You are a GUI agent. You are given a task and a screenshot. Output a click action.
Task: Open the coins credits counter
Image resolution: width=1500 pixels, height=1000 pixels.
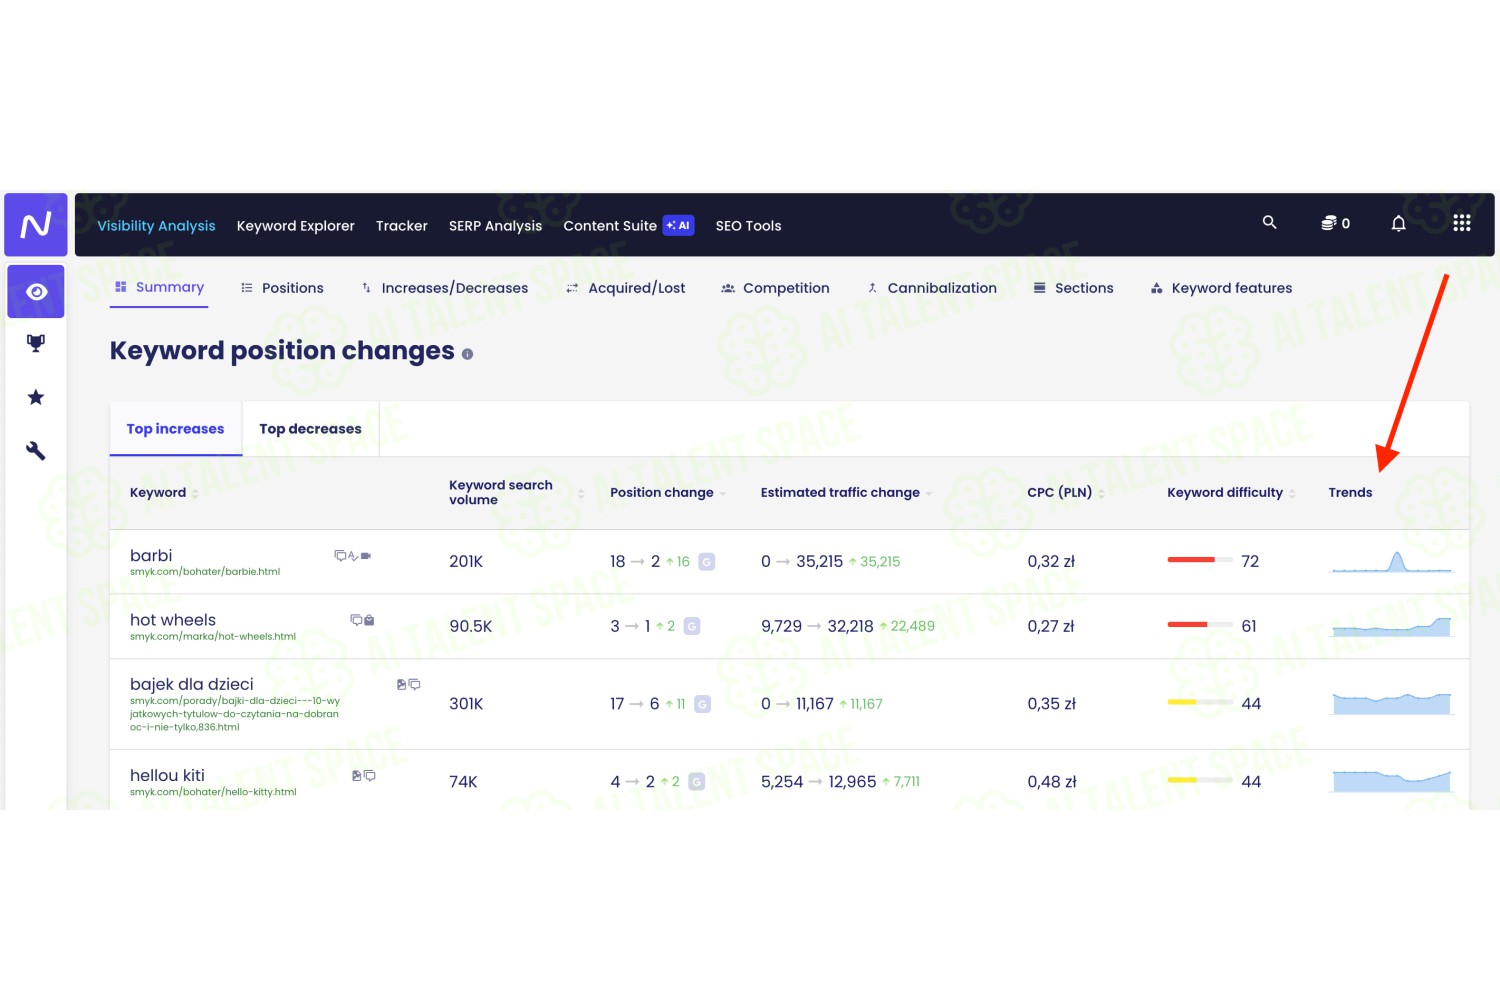[x=1335, y=223]
